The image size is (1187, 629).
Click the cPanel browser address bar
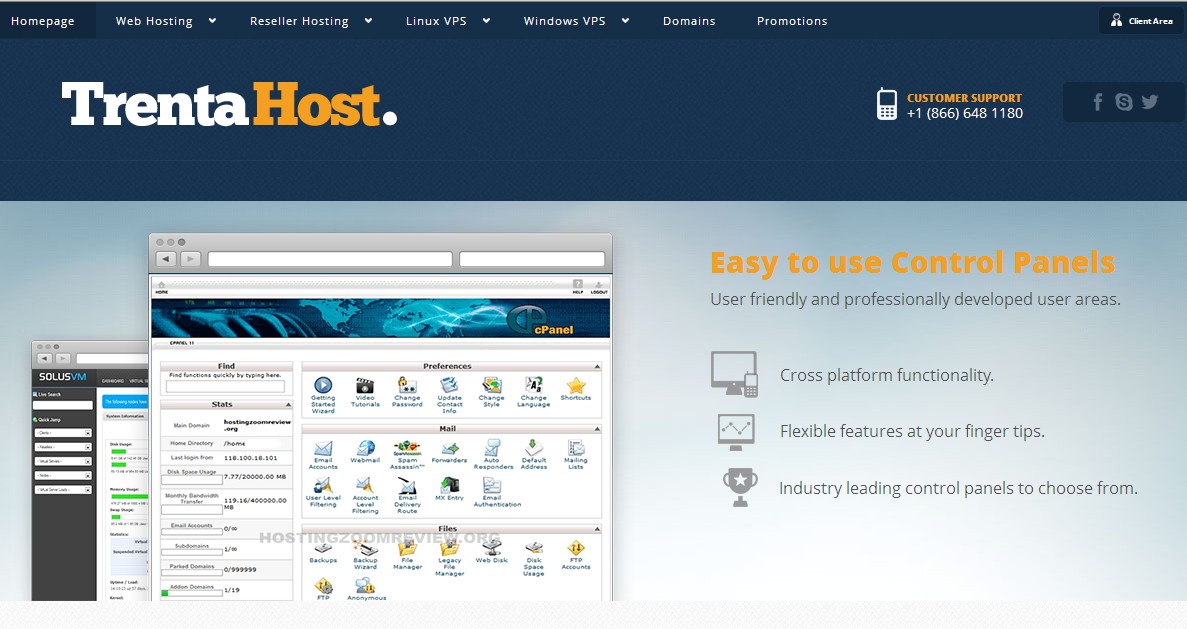click(x=330, y=260)
